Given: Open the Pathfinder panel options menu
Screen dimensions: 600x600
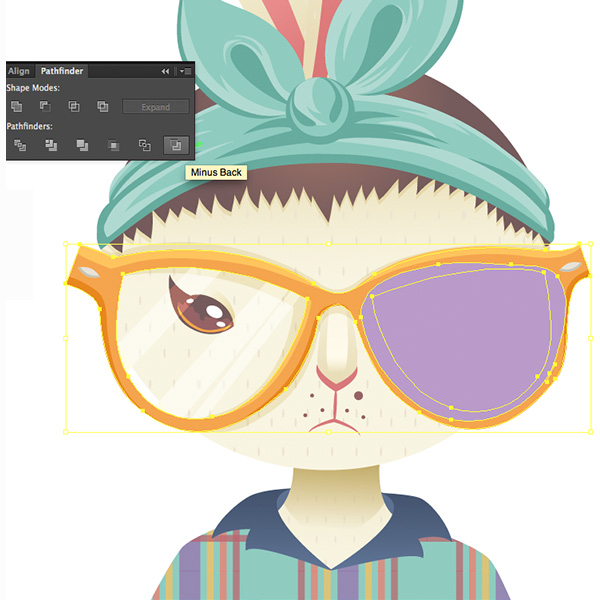Looking at the screenshot, I should (186, 71).
